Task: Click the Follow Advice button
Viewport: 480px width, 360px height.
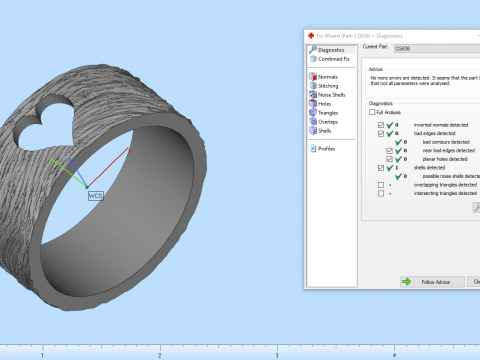Action: coord(432,282)
